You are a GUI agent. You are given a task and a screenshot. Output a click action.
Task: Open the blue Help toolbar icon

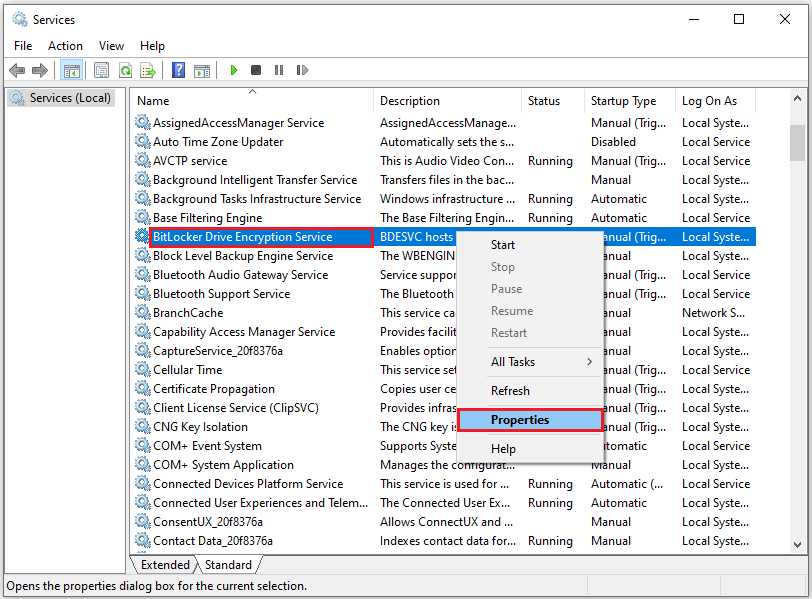pos(178,70)
